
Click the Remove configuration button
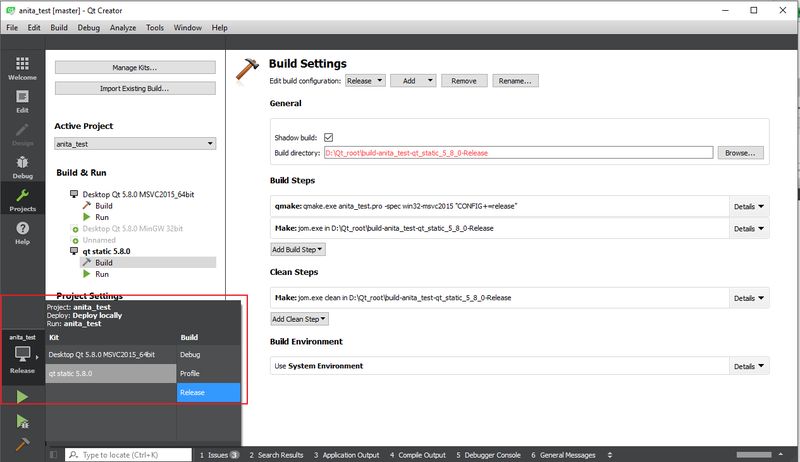[x=464, y=81]
